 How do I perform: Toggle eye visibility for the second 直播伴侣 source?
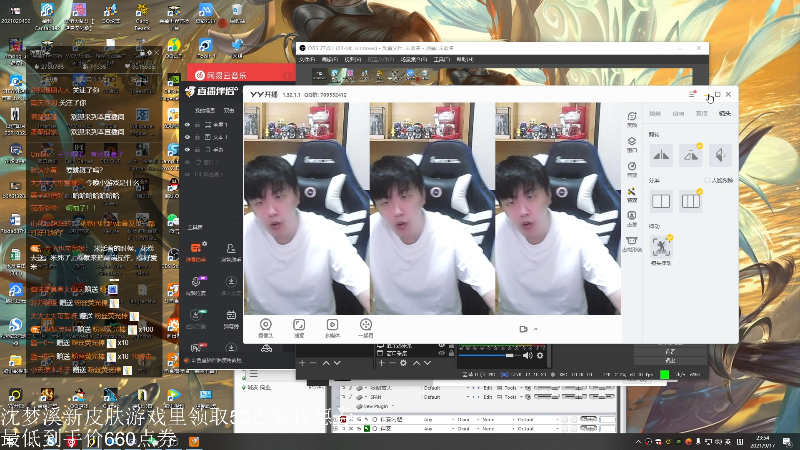pos(187,137)
